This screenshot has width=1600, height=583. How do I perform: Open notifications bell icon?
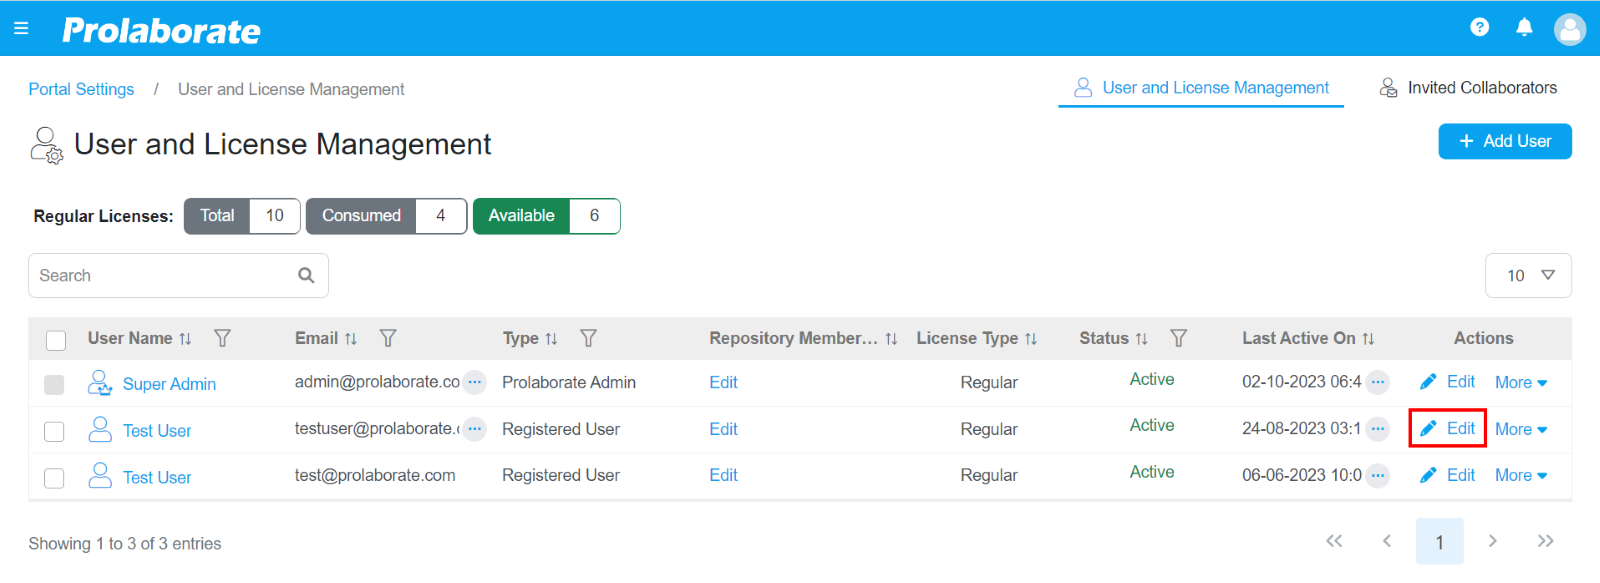coord(1524,27)
